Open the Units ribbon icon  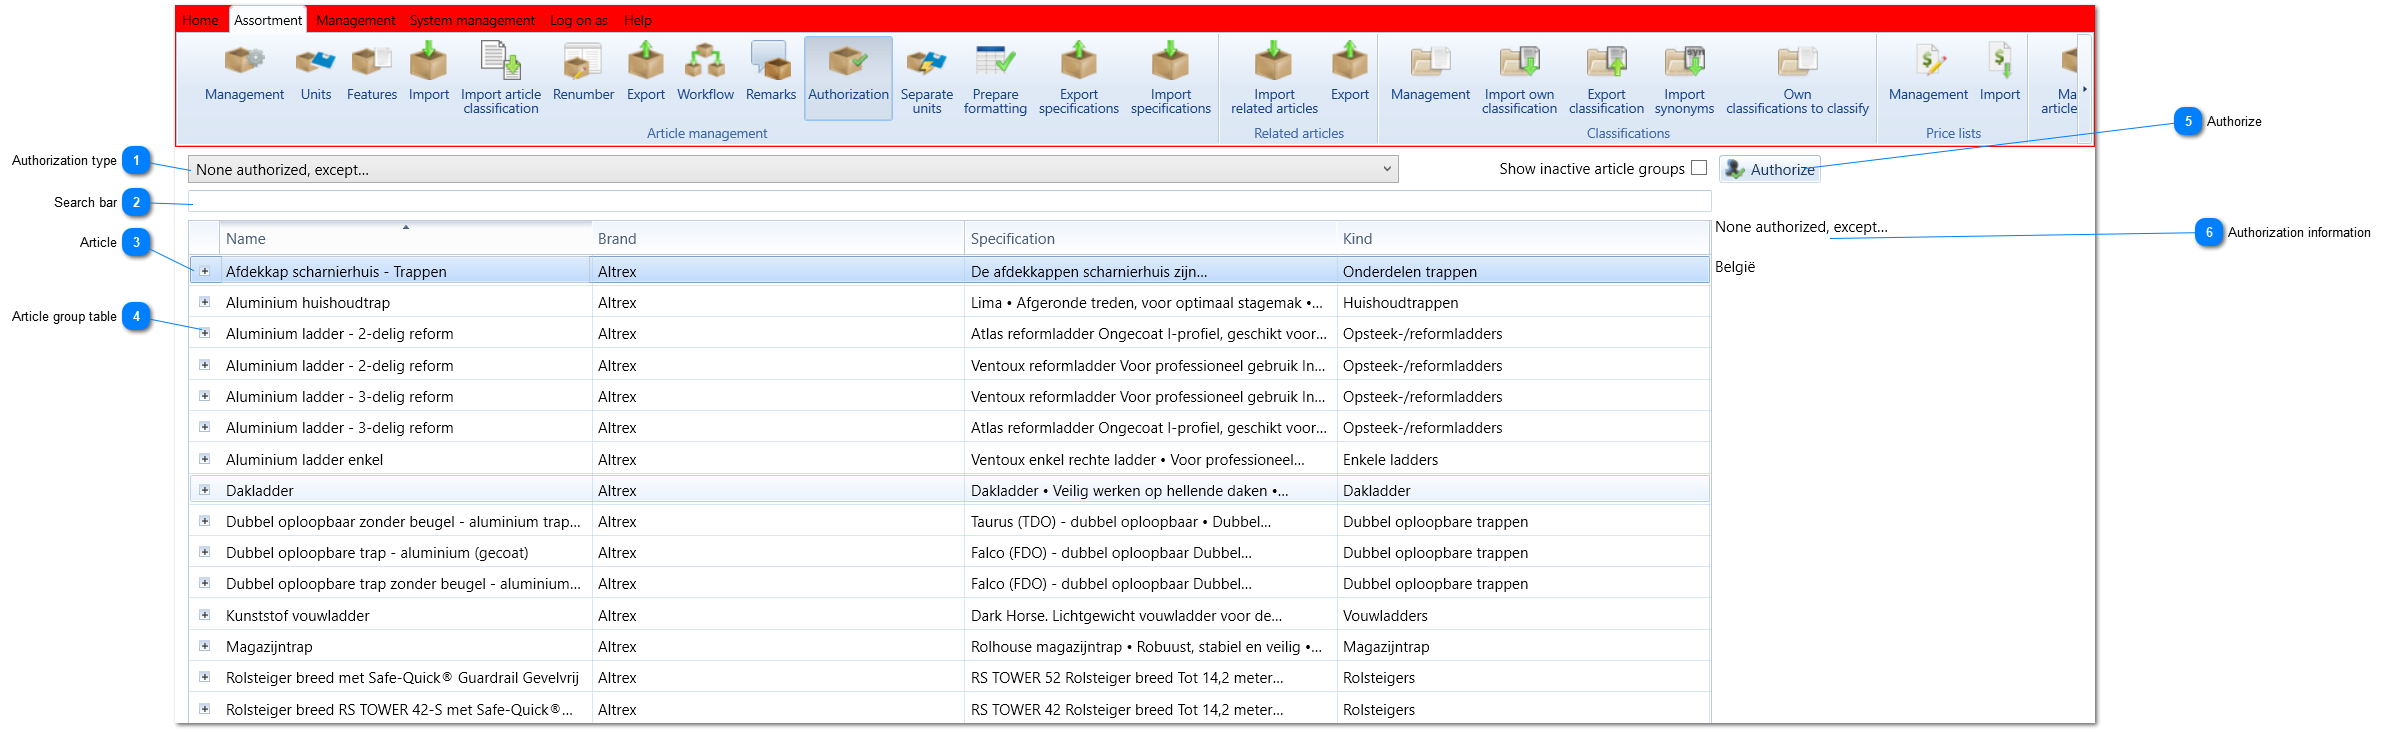(315, 72)
